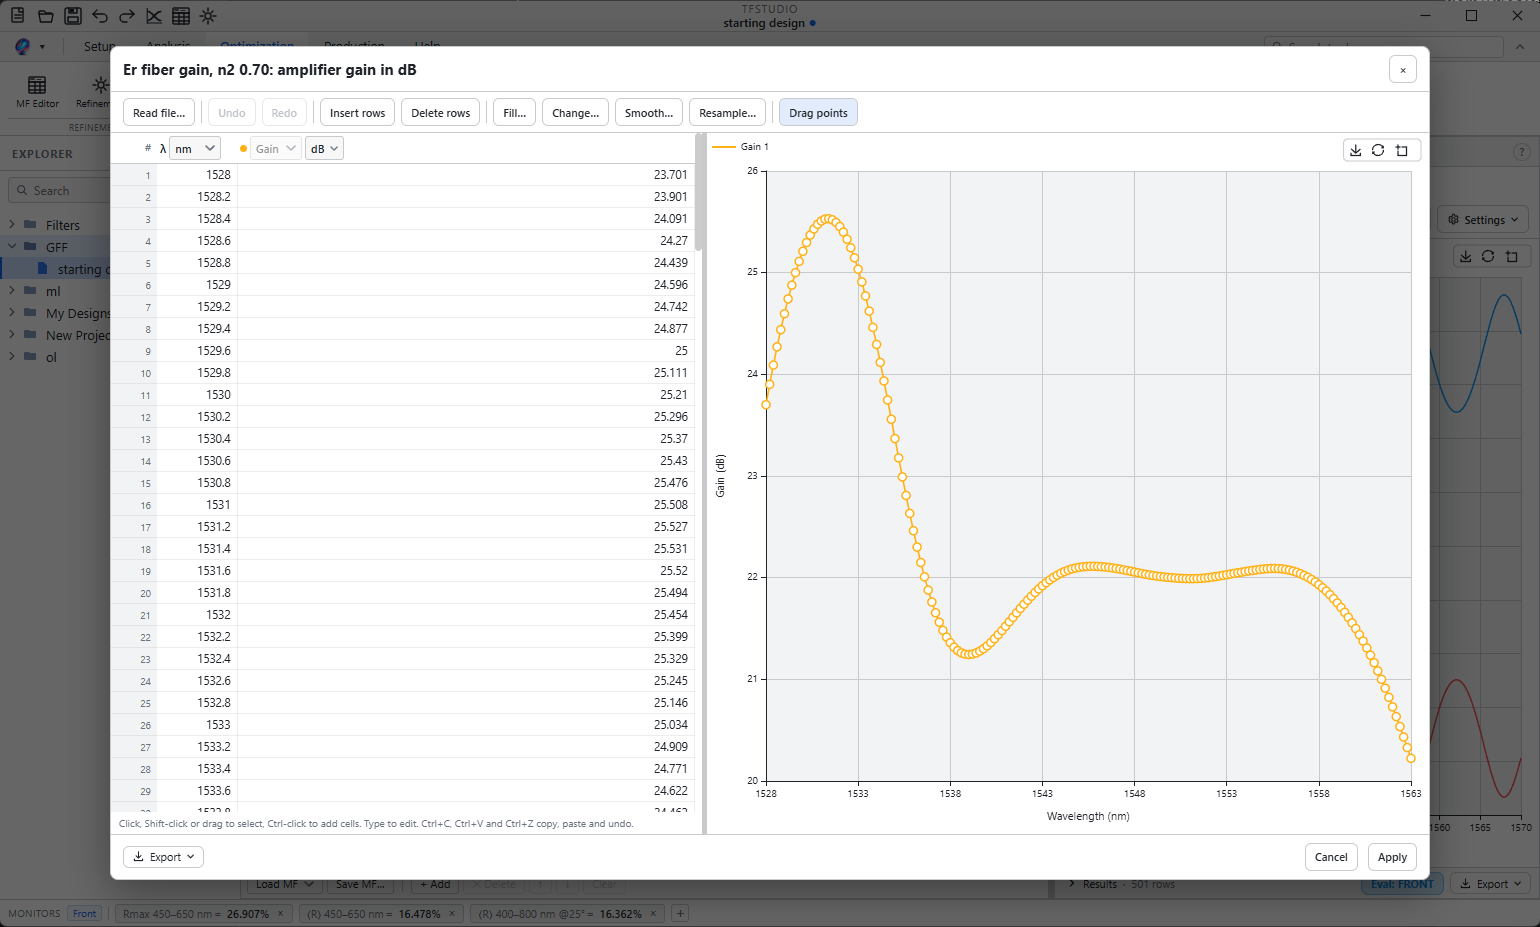Apply the gain table changes
The image size is (1540, 927).
coord(1392,857)
